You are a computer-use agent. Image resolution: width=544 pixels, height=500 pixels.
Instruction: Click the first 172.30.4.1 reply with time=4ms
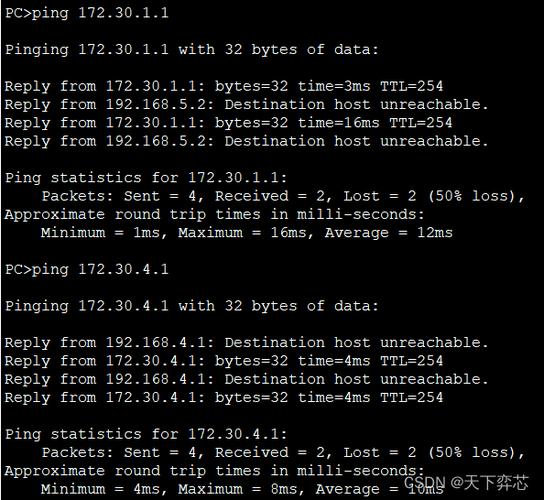(224, 361)
